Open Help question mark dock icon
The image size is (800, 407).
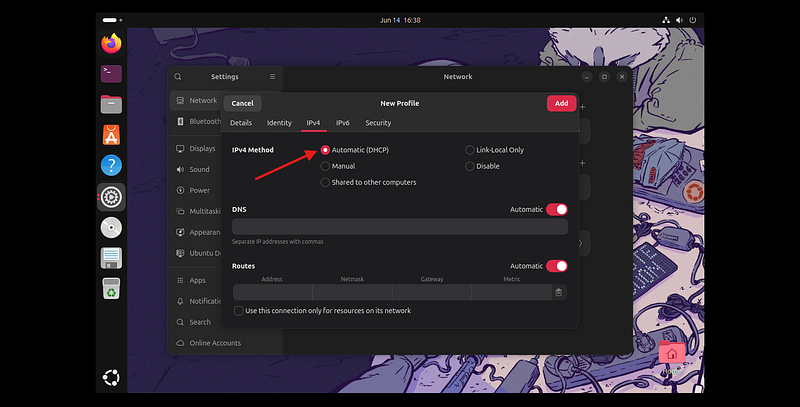111,166
